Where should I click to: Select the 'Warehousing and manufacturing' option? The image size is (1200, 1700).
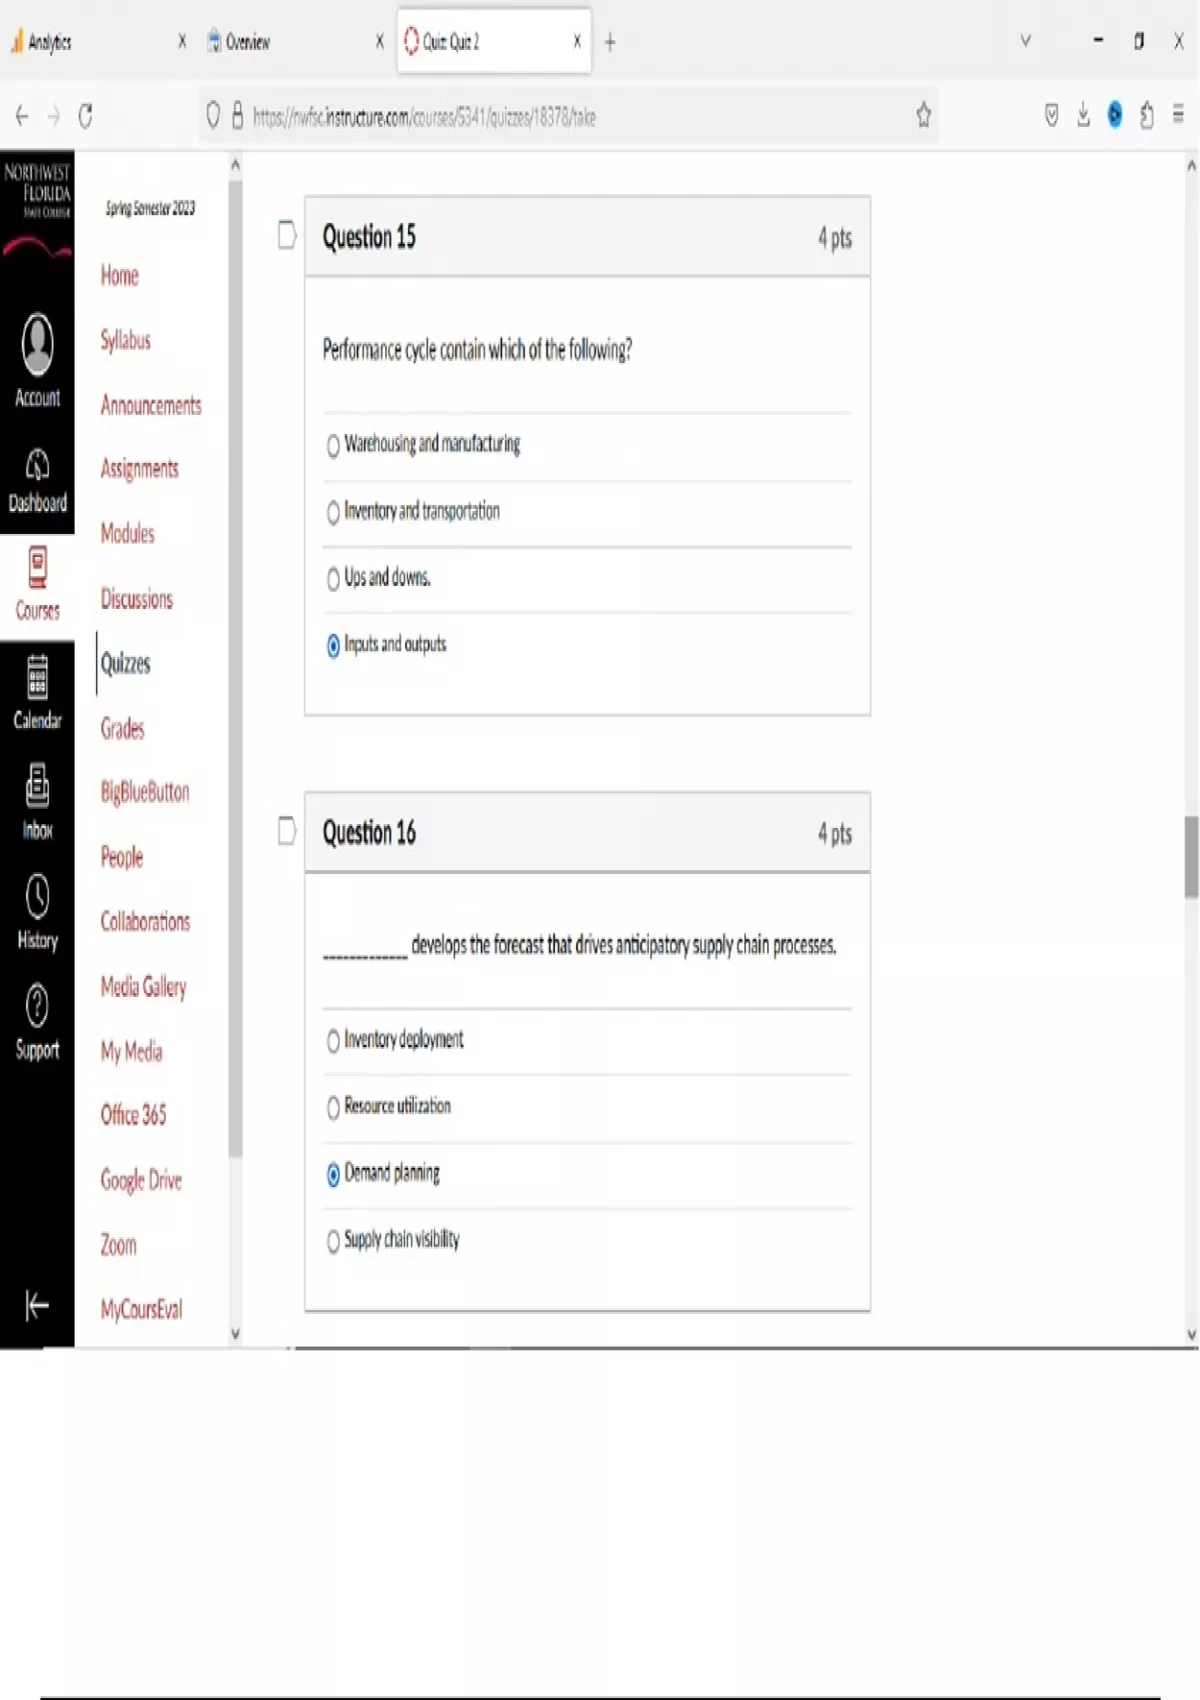(x=333, y=446)
